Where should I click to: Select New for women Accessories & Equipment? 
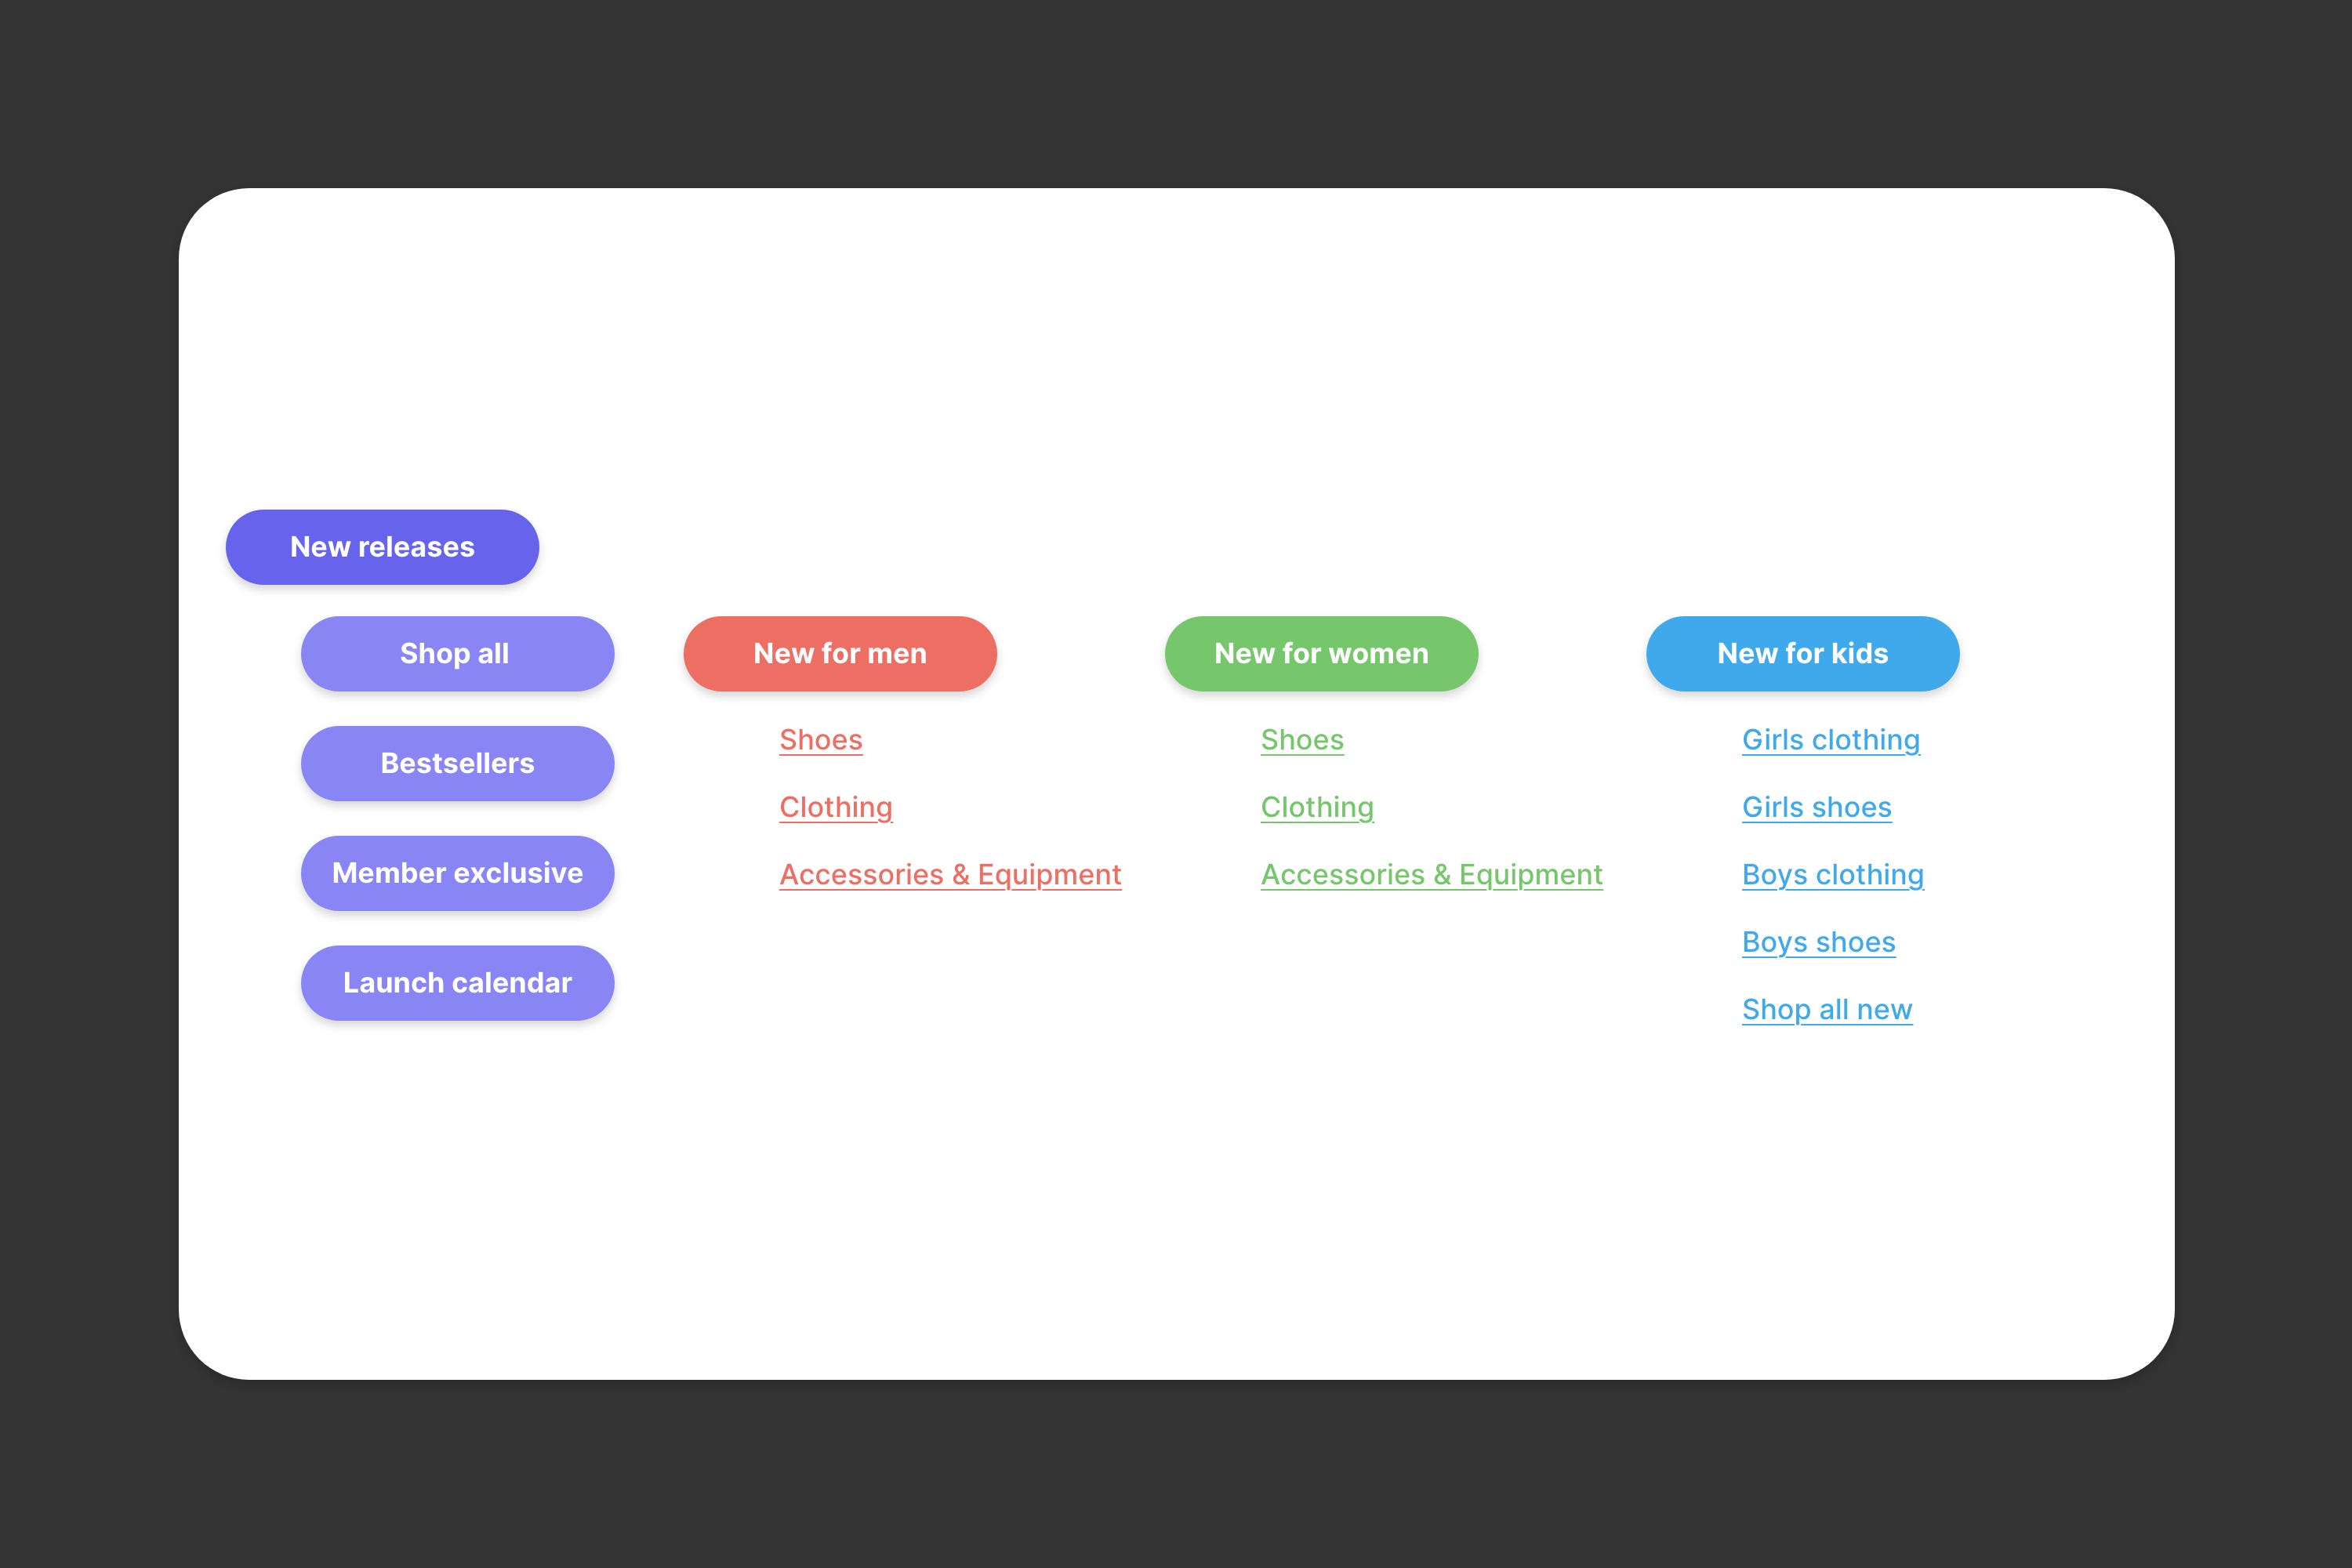[x=1432, y=873]
